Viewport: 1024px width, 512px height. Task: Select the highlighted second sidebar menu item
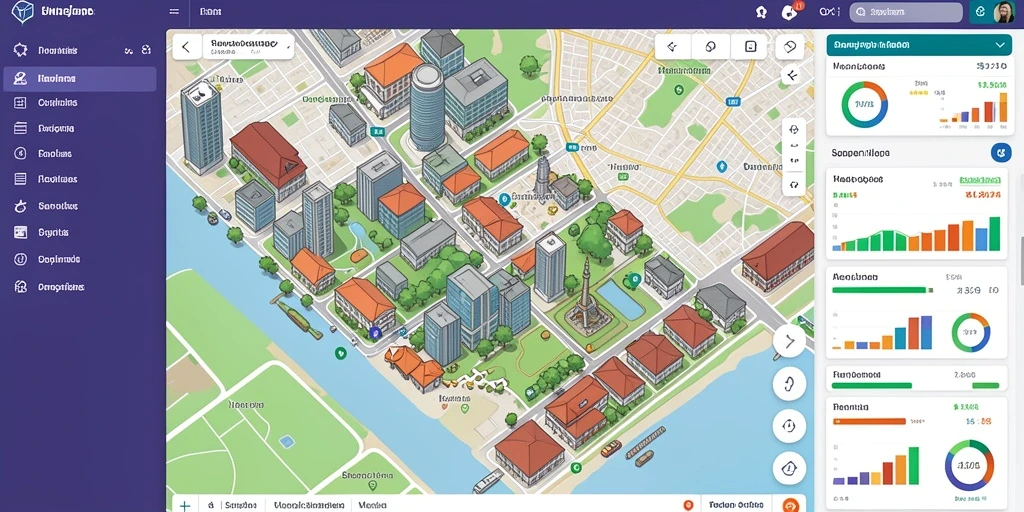[x=80, y=79]
